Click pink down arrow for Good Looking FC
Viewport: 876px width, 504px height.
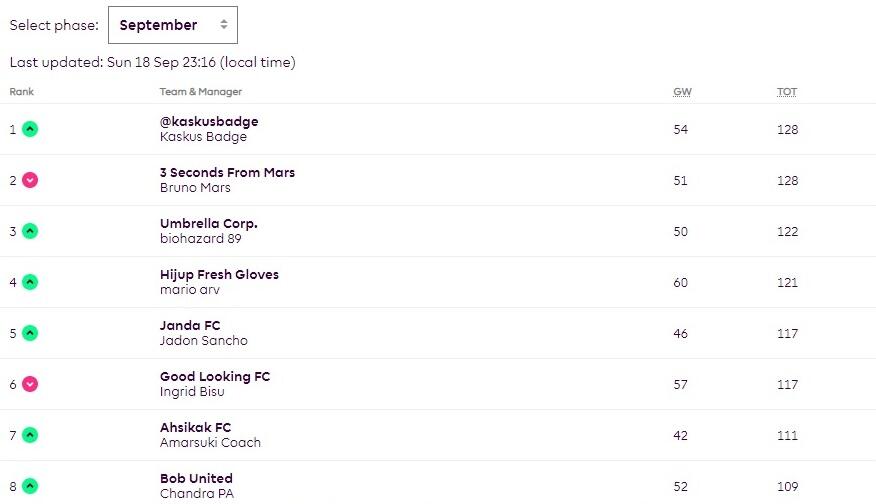[x=30, y=384]
